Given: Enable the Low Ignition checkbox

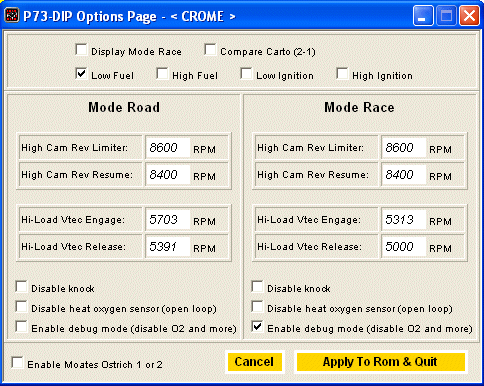Looking at the screenshot, I should [246, 74].
